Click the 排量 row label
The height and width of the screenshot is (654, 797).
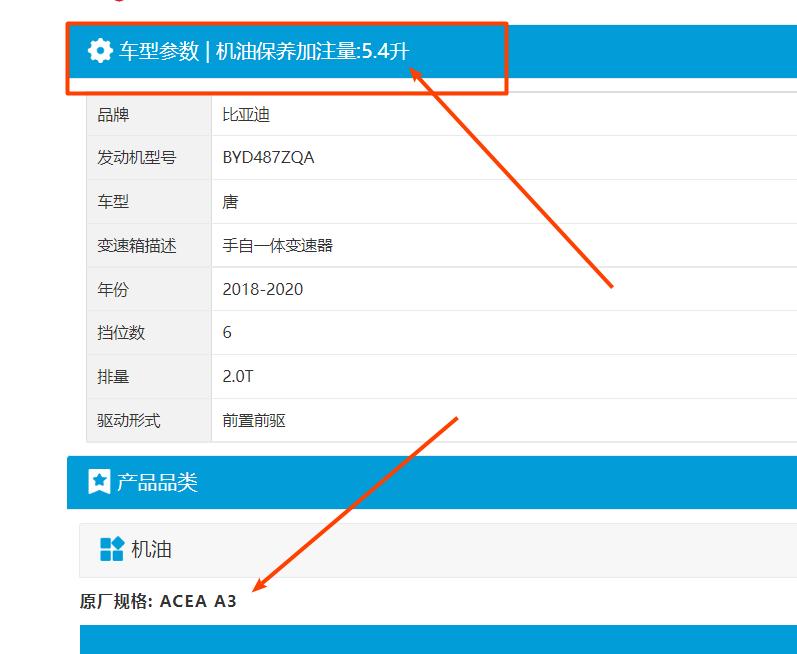tap(113, 377)
